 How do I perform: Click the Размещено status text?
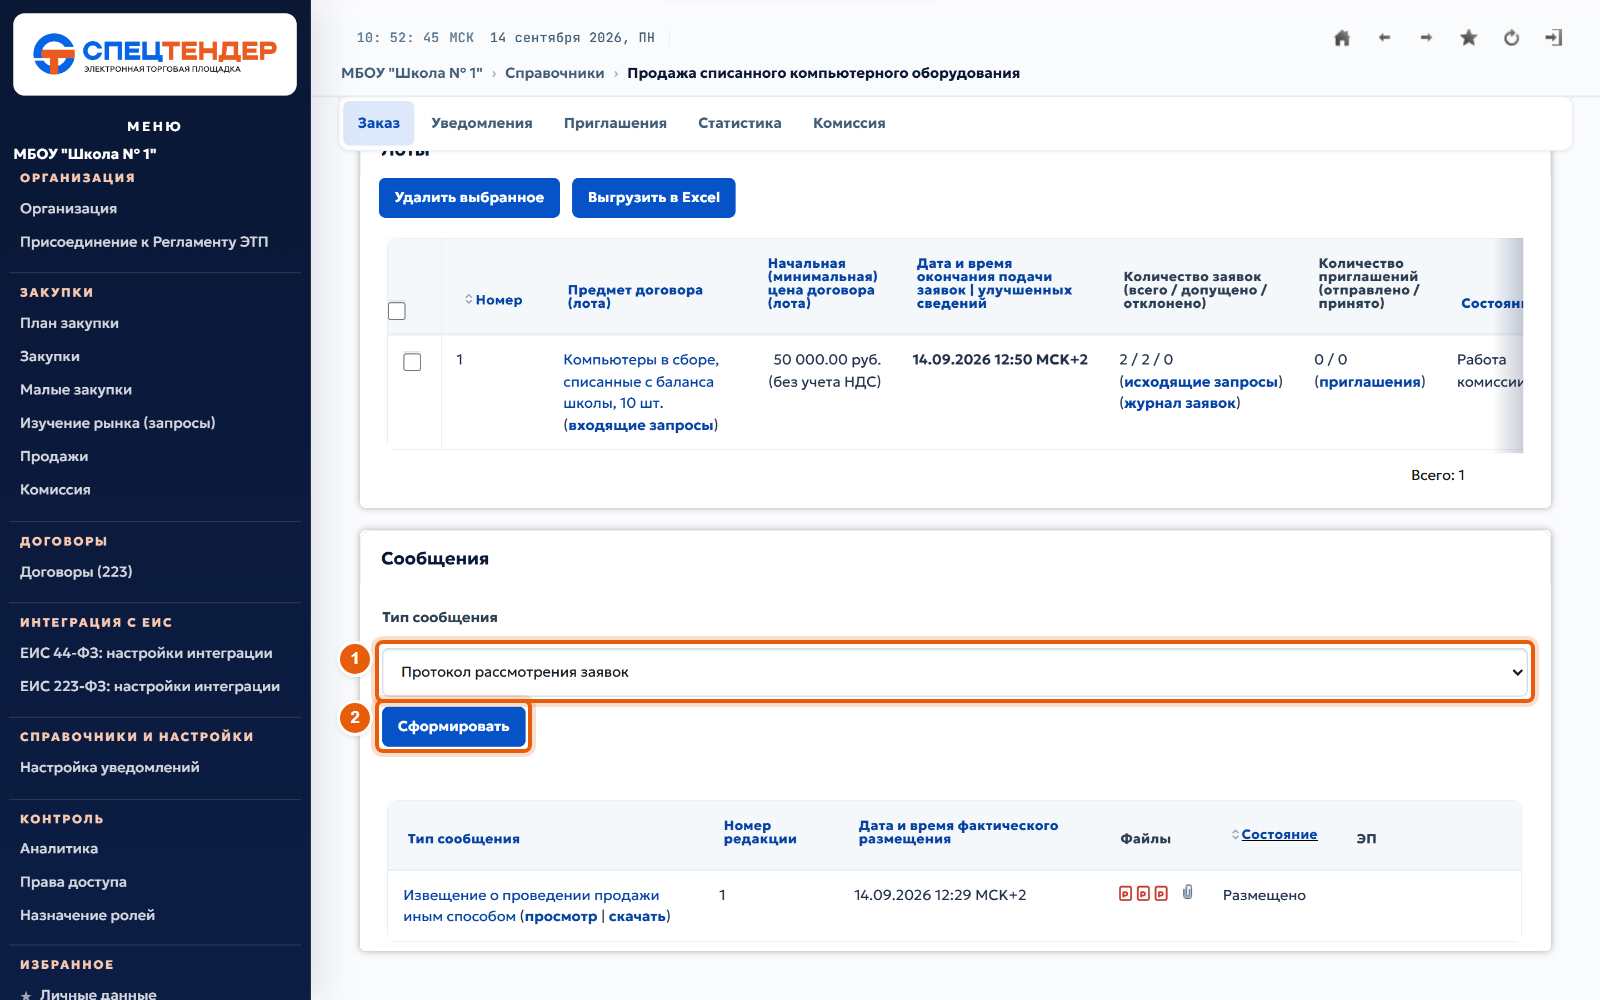[1264, 895]
